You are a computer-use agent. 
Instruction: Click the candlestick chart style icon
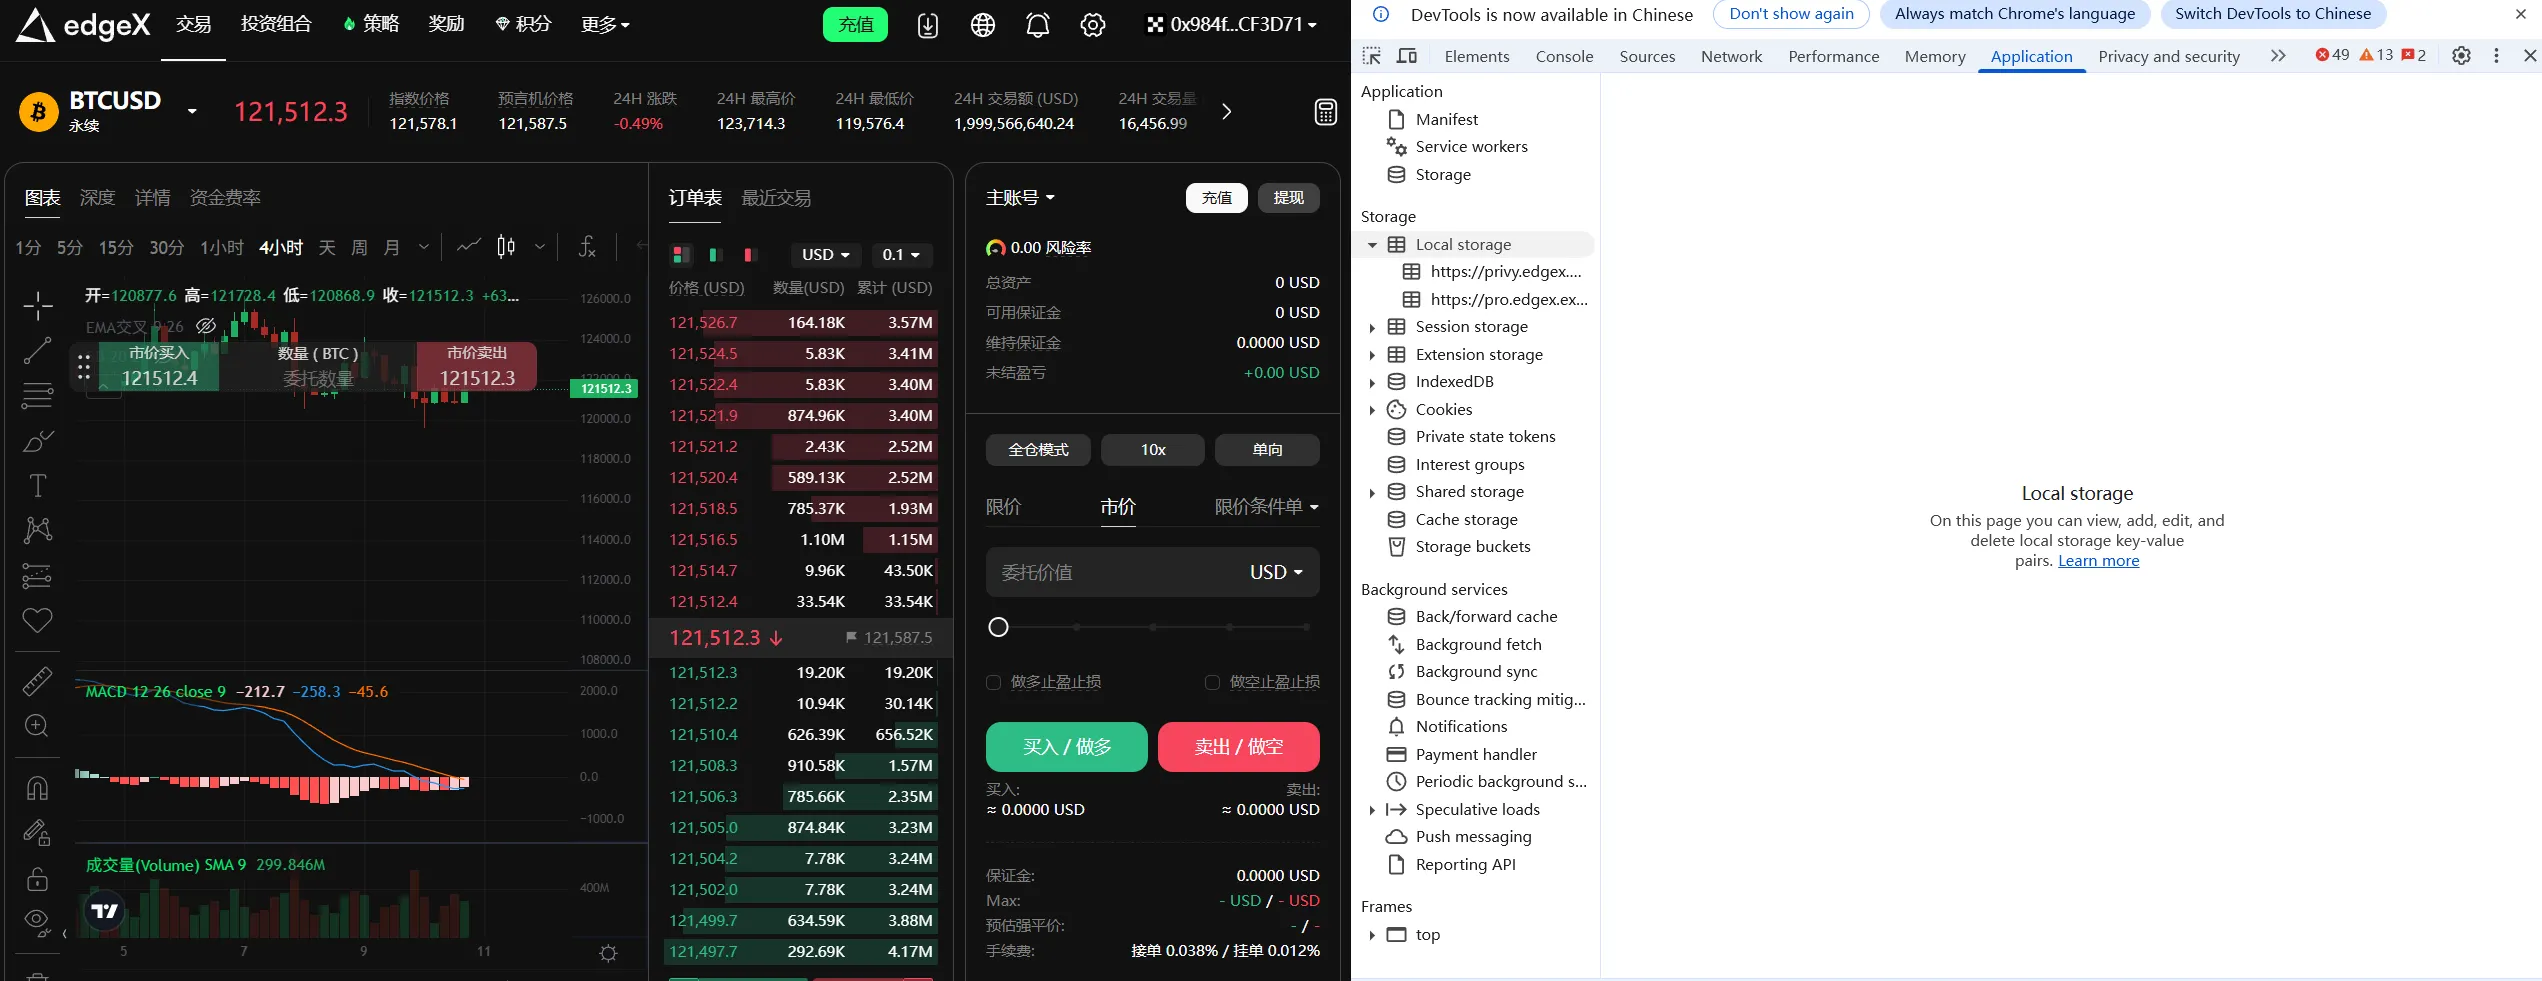(505, 247)
